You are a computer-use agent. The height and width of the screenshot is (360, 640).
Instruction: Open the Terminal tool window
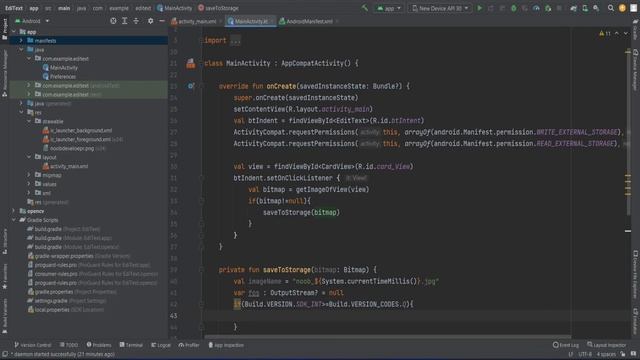coord(131,345)
